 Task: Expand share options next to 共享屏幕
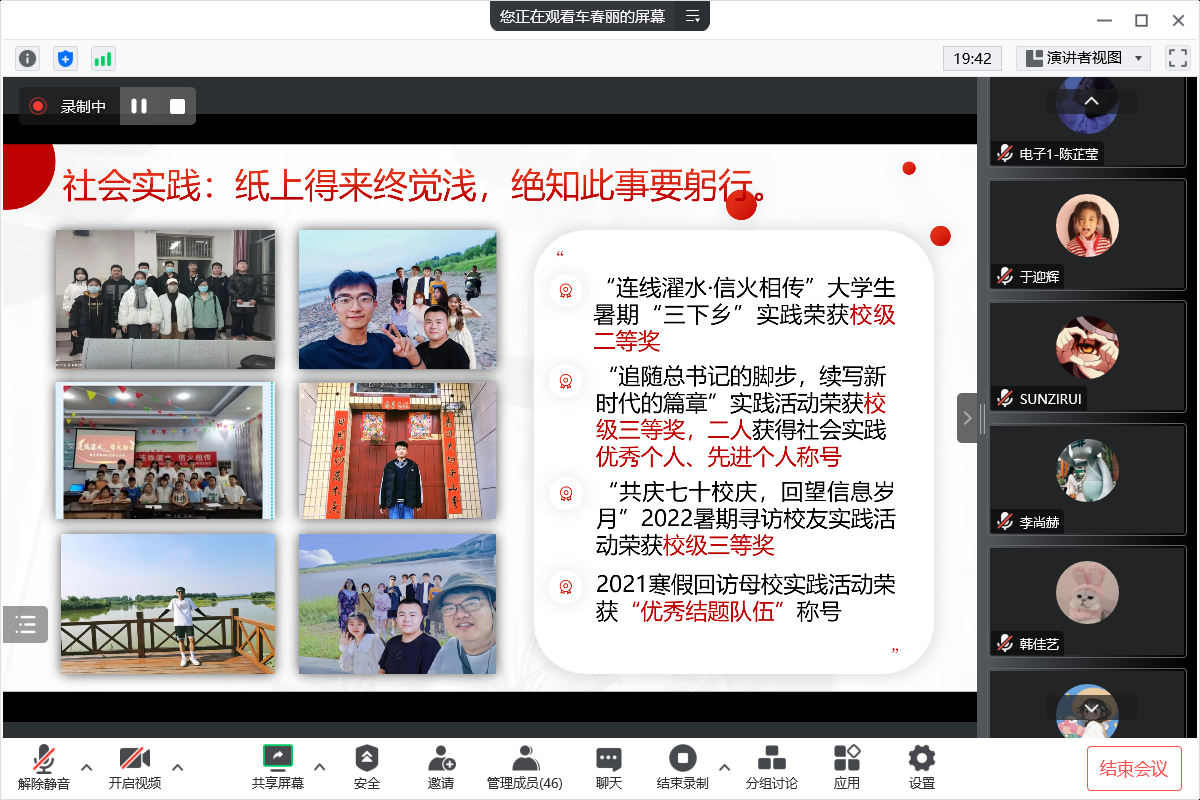(319, 770)
